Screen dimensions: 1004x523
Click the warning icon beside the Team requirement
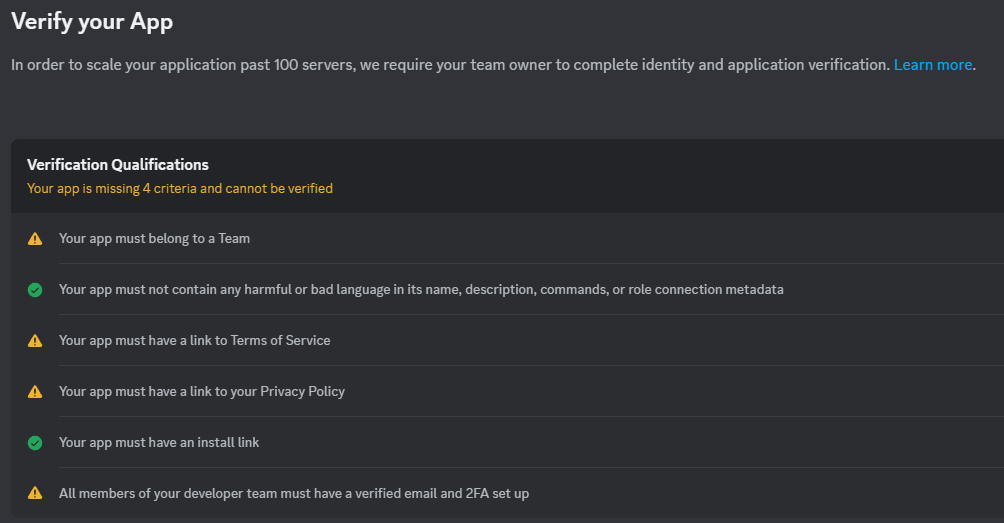[35, 239]
